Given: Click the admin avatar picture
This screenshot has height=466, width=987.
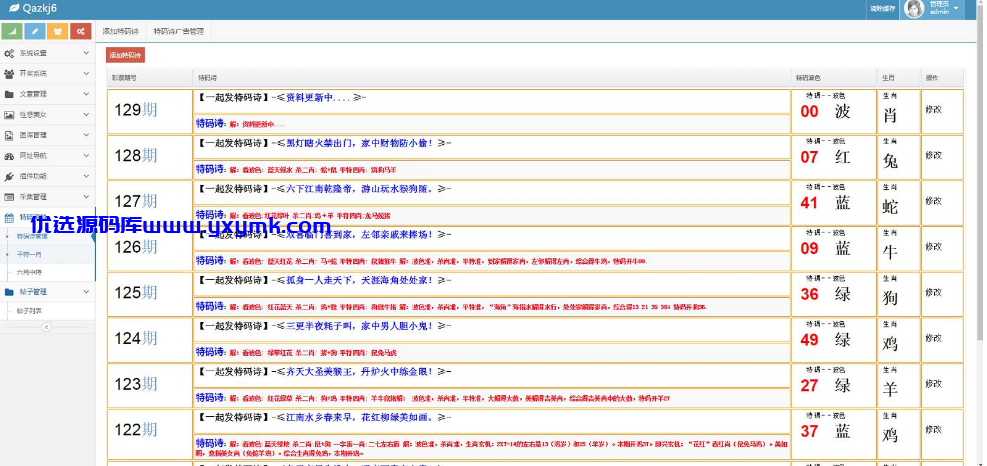Looking at the screenshot, I should (x=915, y=9).
